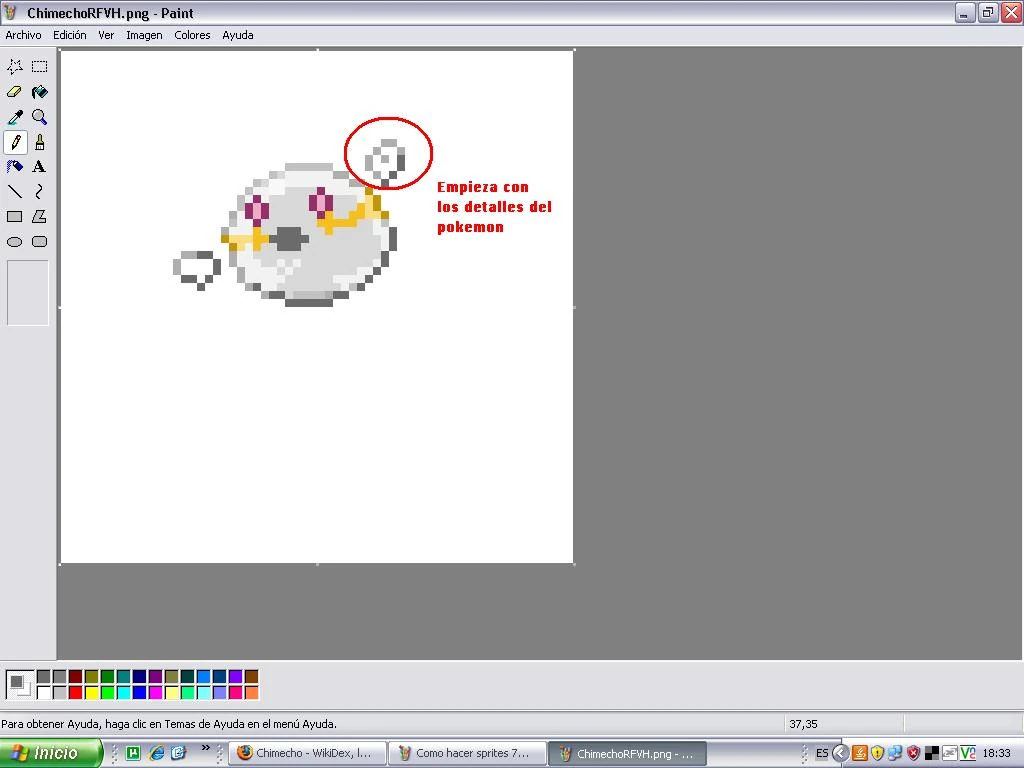This screenshot has width=1024, height=768.
Task: Choose the Line tool
Action: 15,192
